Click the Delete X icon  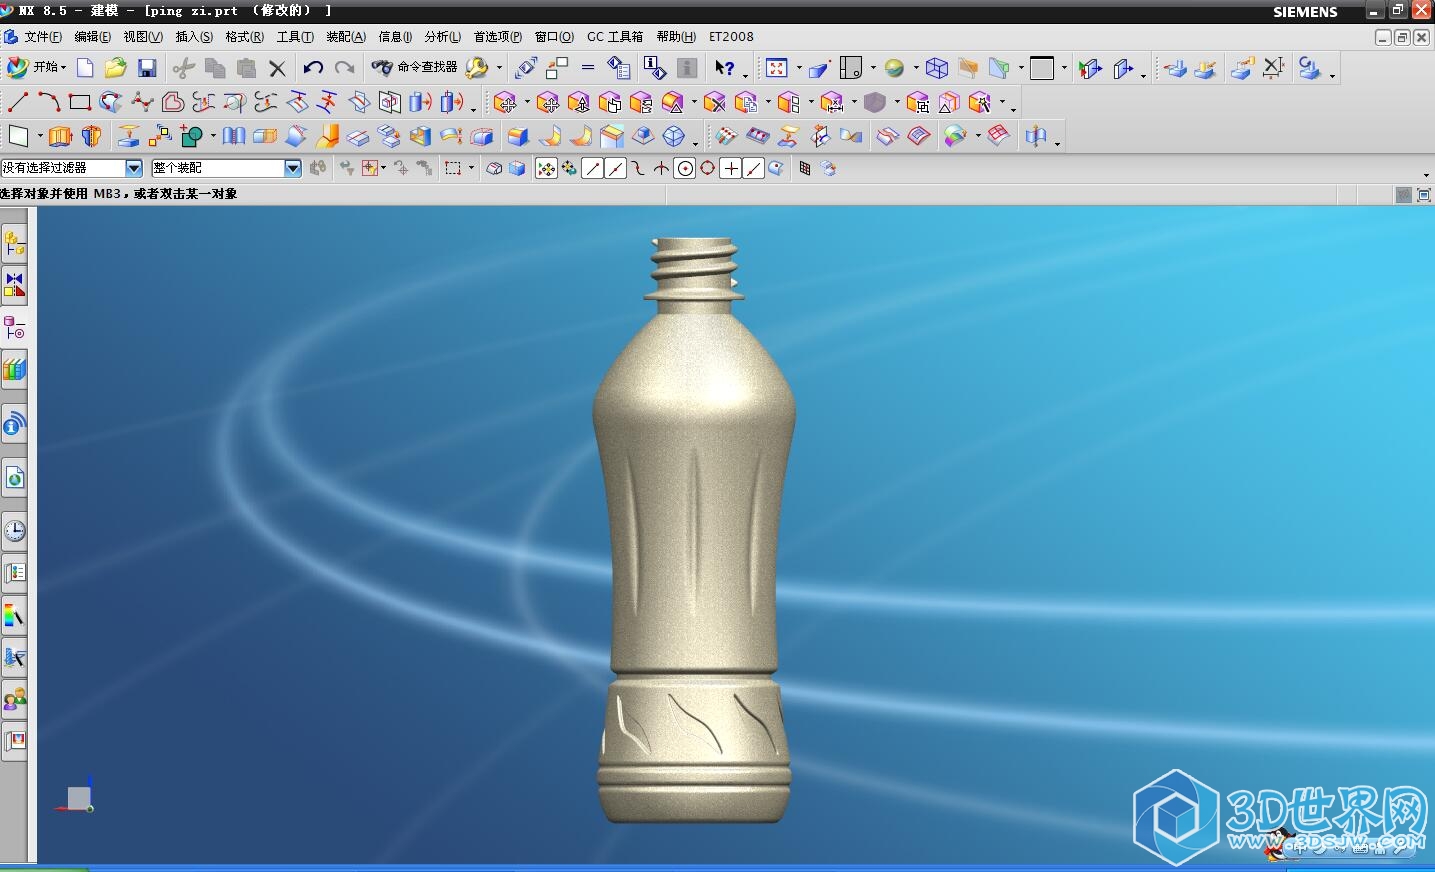tap(277, 68)
